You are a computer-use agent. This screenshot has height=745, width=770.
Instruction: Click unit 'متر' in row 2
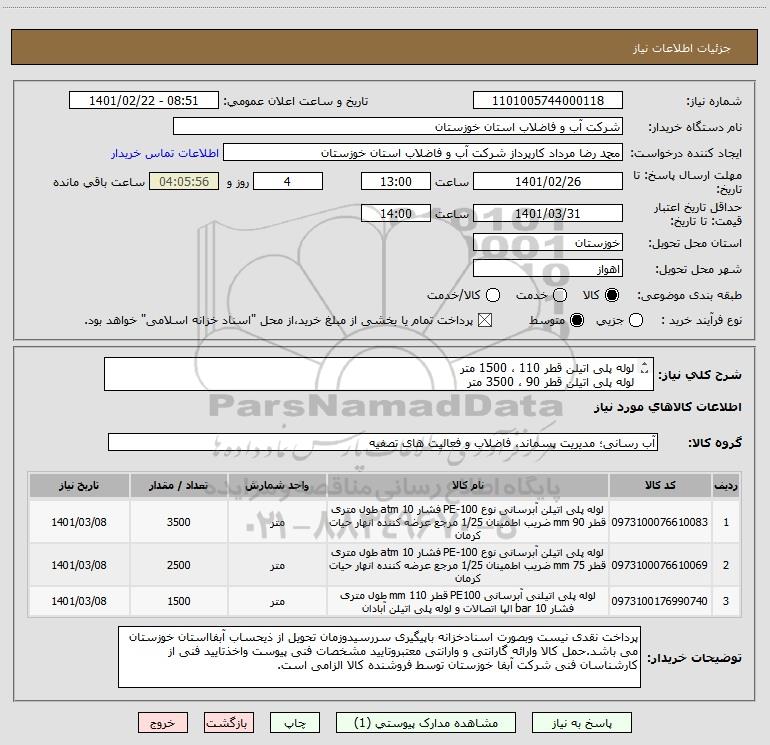(x=277, y=566)
